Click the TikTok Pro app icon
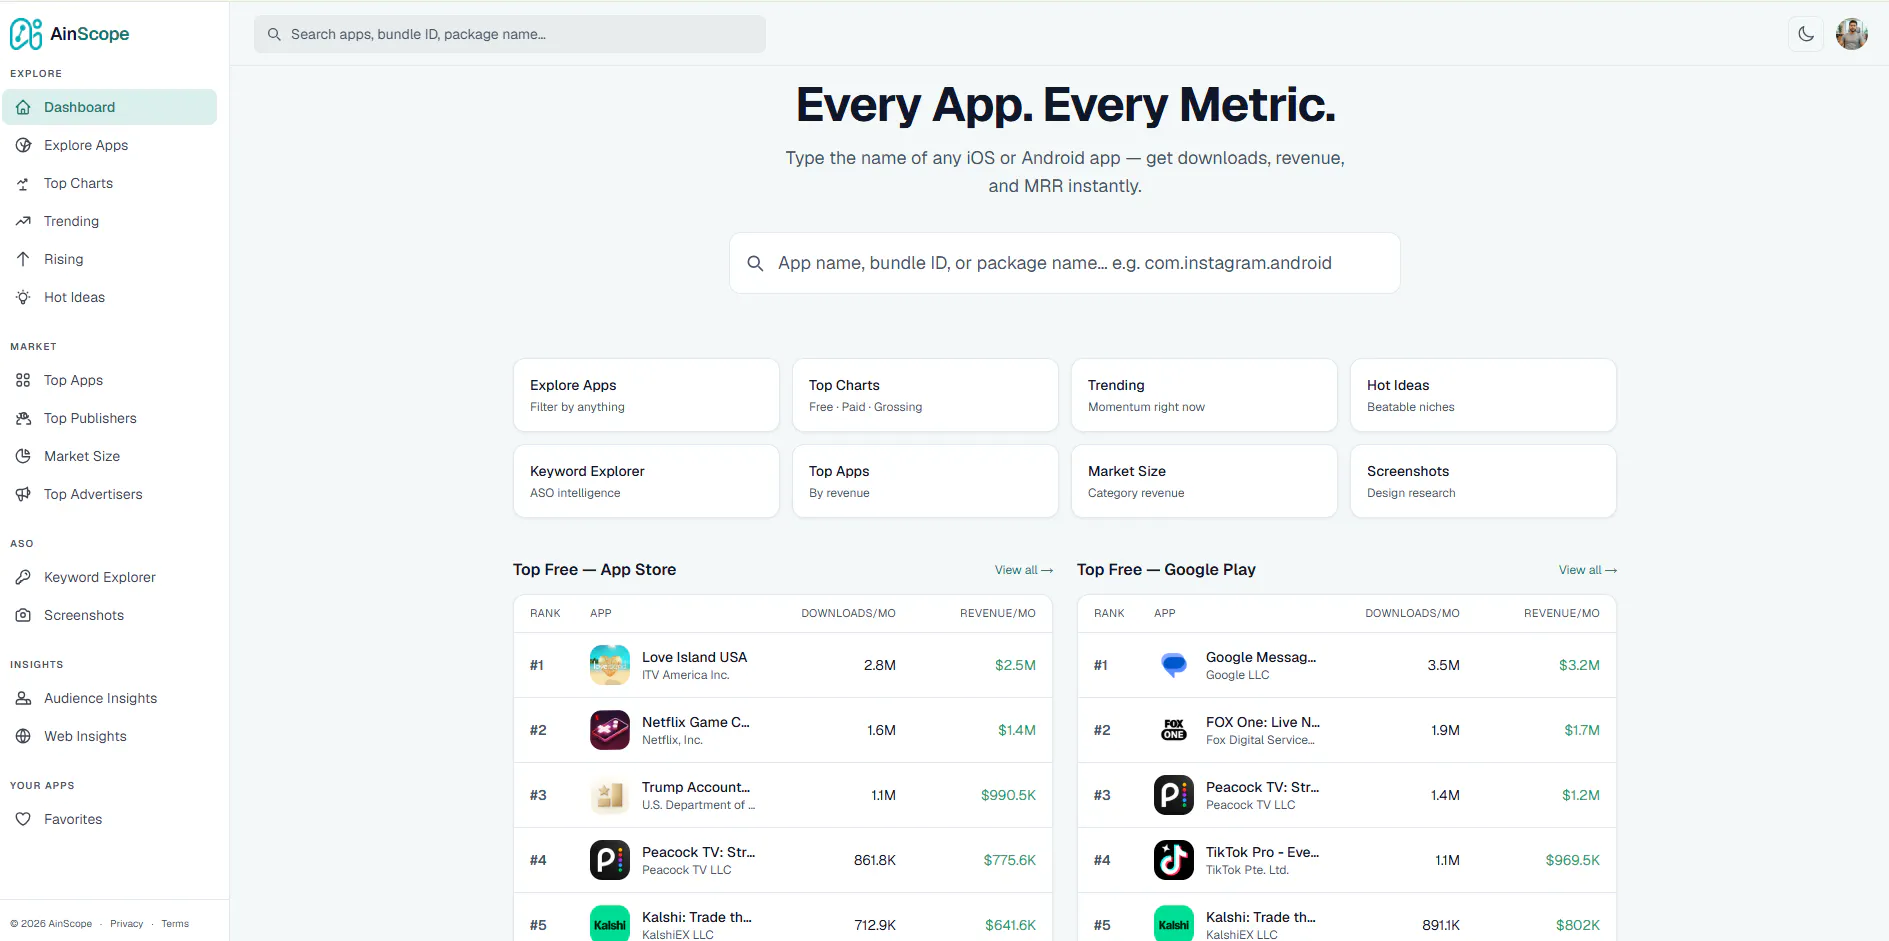 [1174, 860]
